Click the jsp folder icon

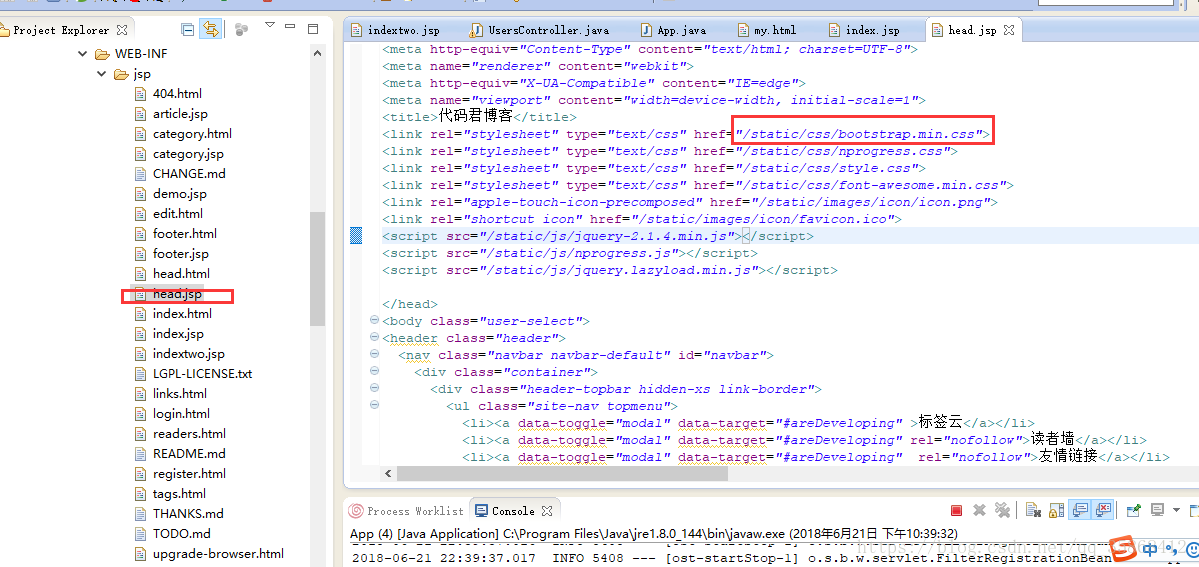point(120,74)
